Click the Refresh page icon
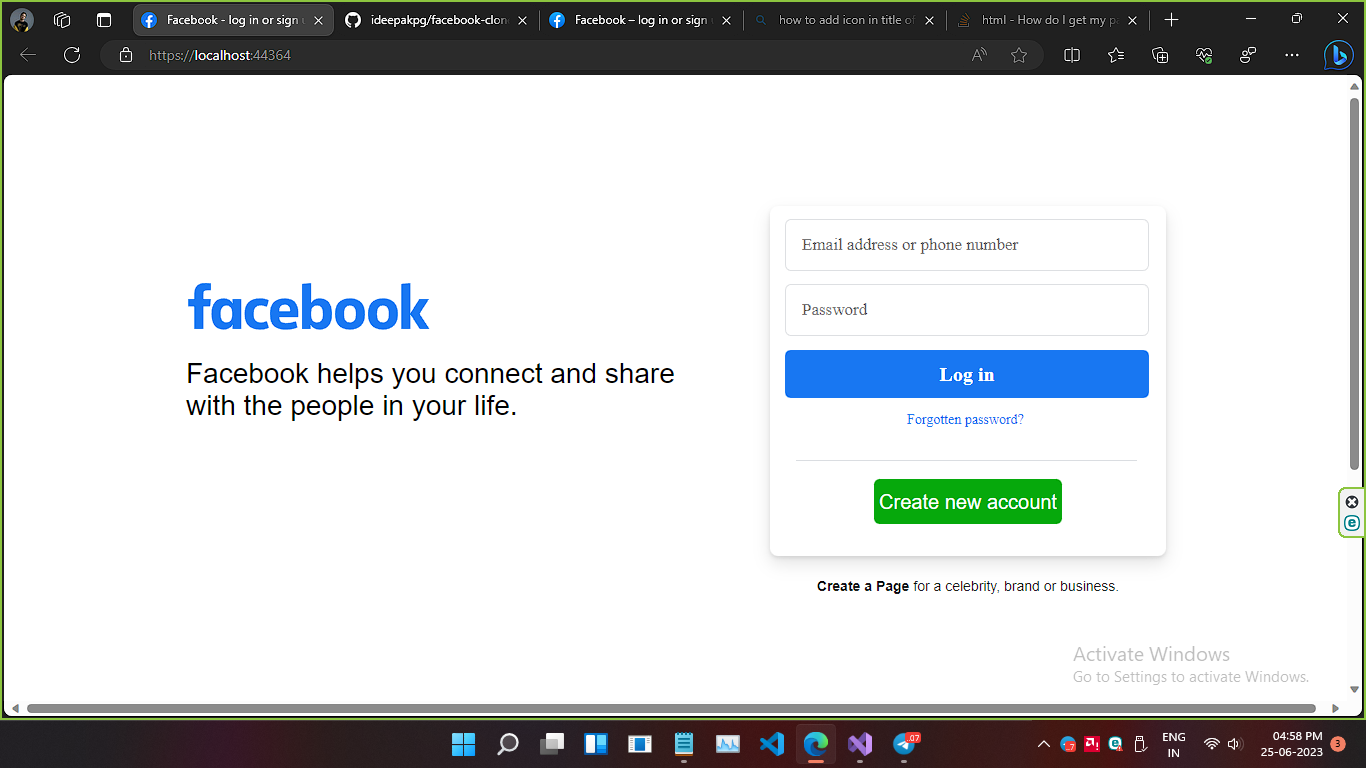 tap(71, 55)
